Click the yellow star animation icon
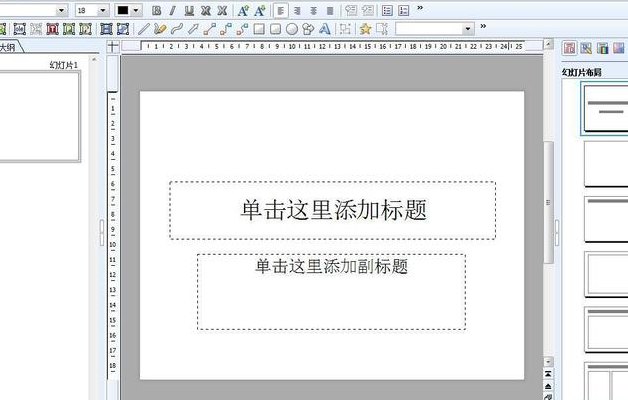The width and height of the screenshot is (628, 400). [365, 29]
